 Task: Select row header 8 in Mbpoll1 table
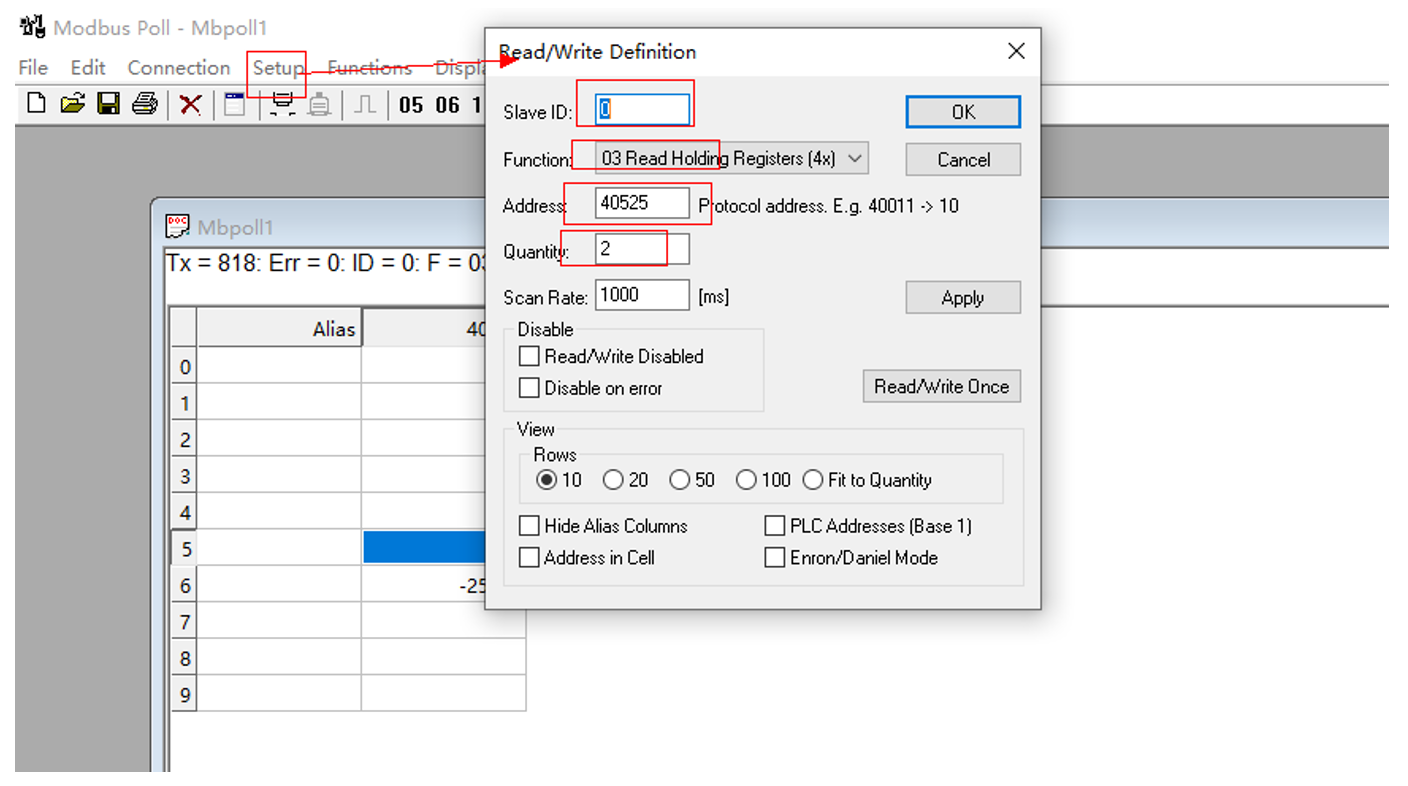[x=184, y=658]
